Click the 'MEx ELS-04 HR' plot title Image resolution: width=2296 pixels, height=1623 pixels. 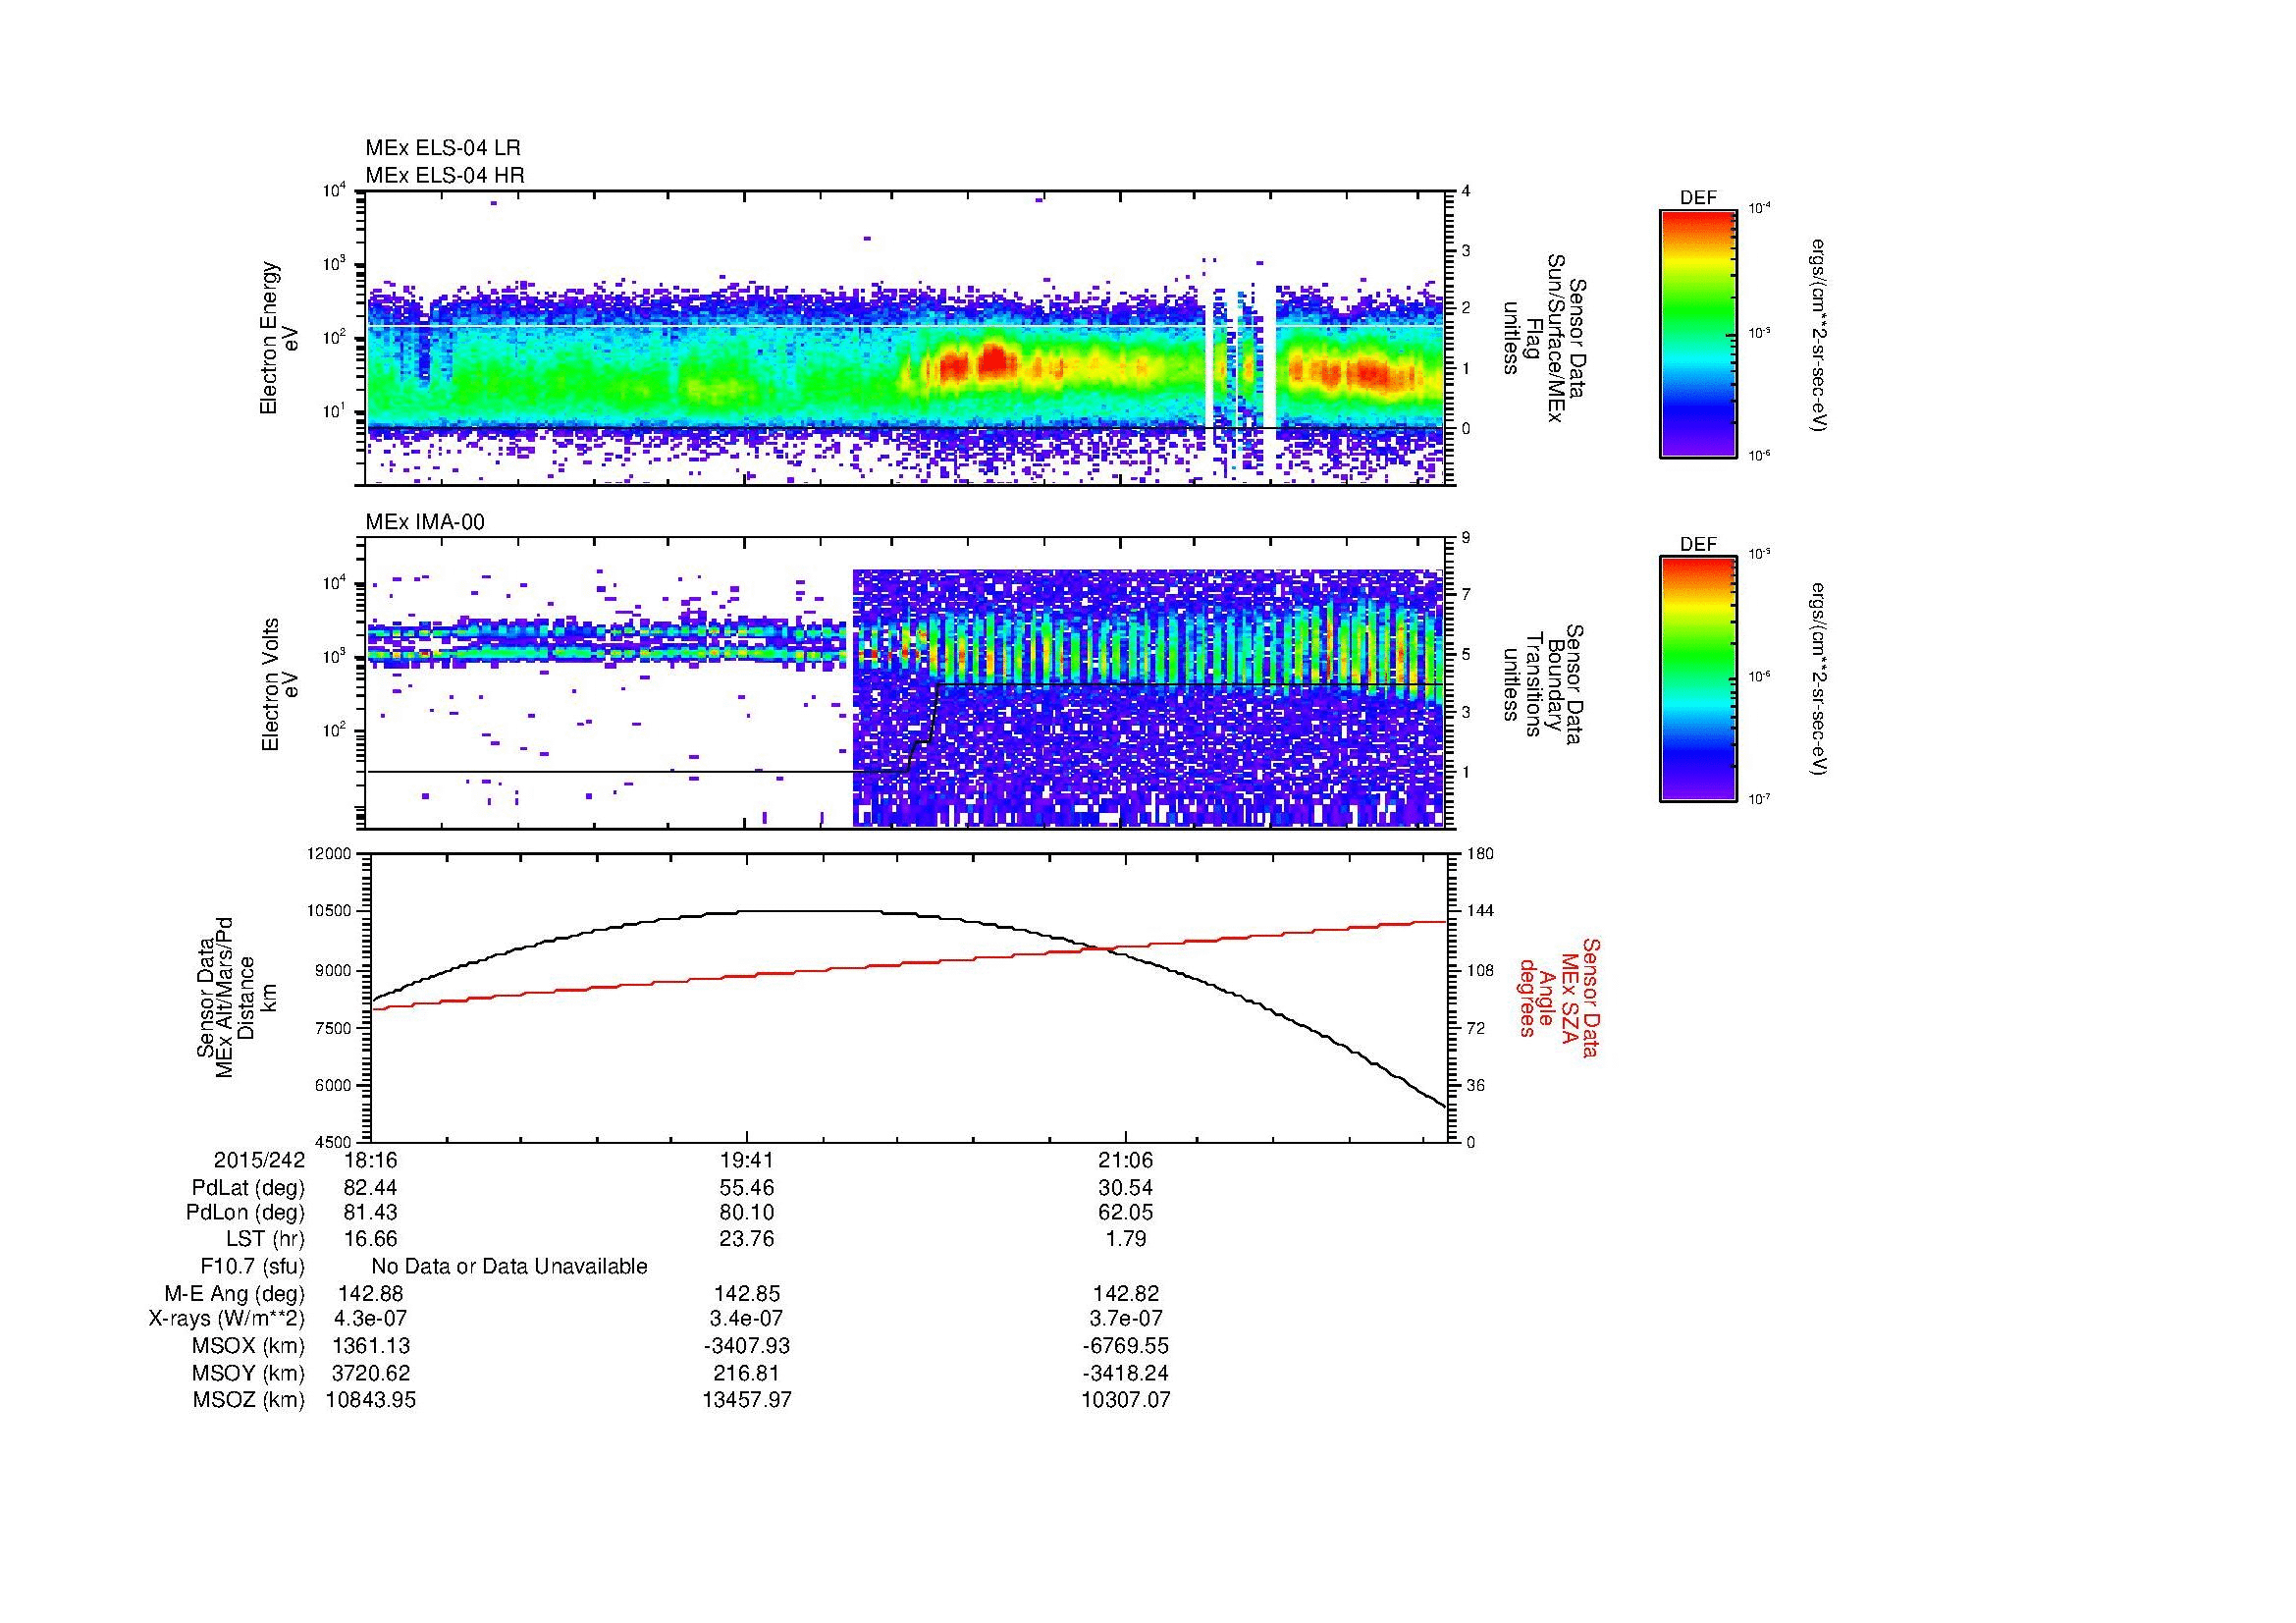point(445,175)
